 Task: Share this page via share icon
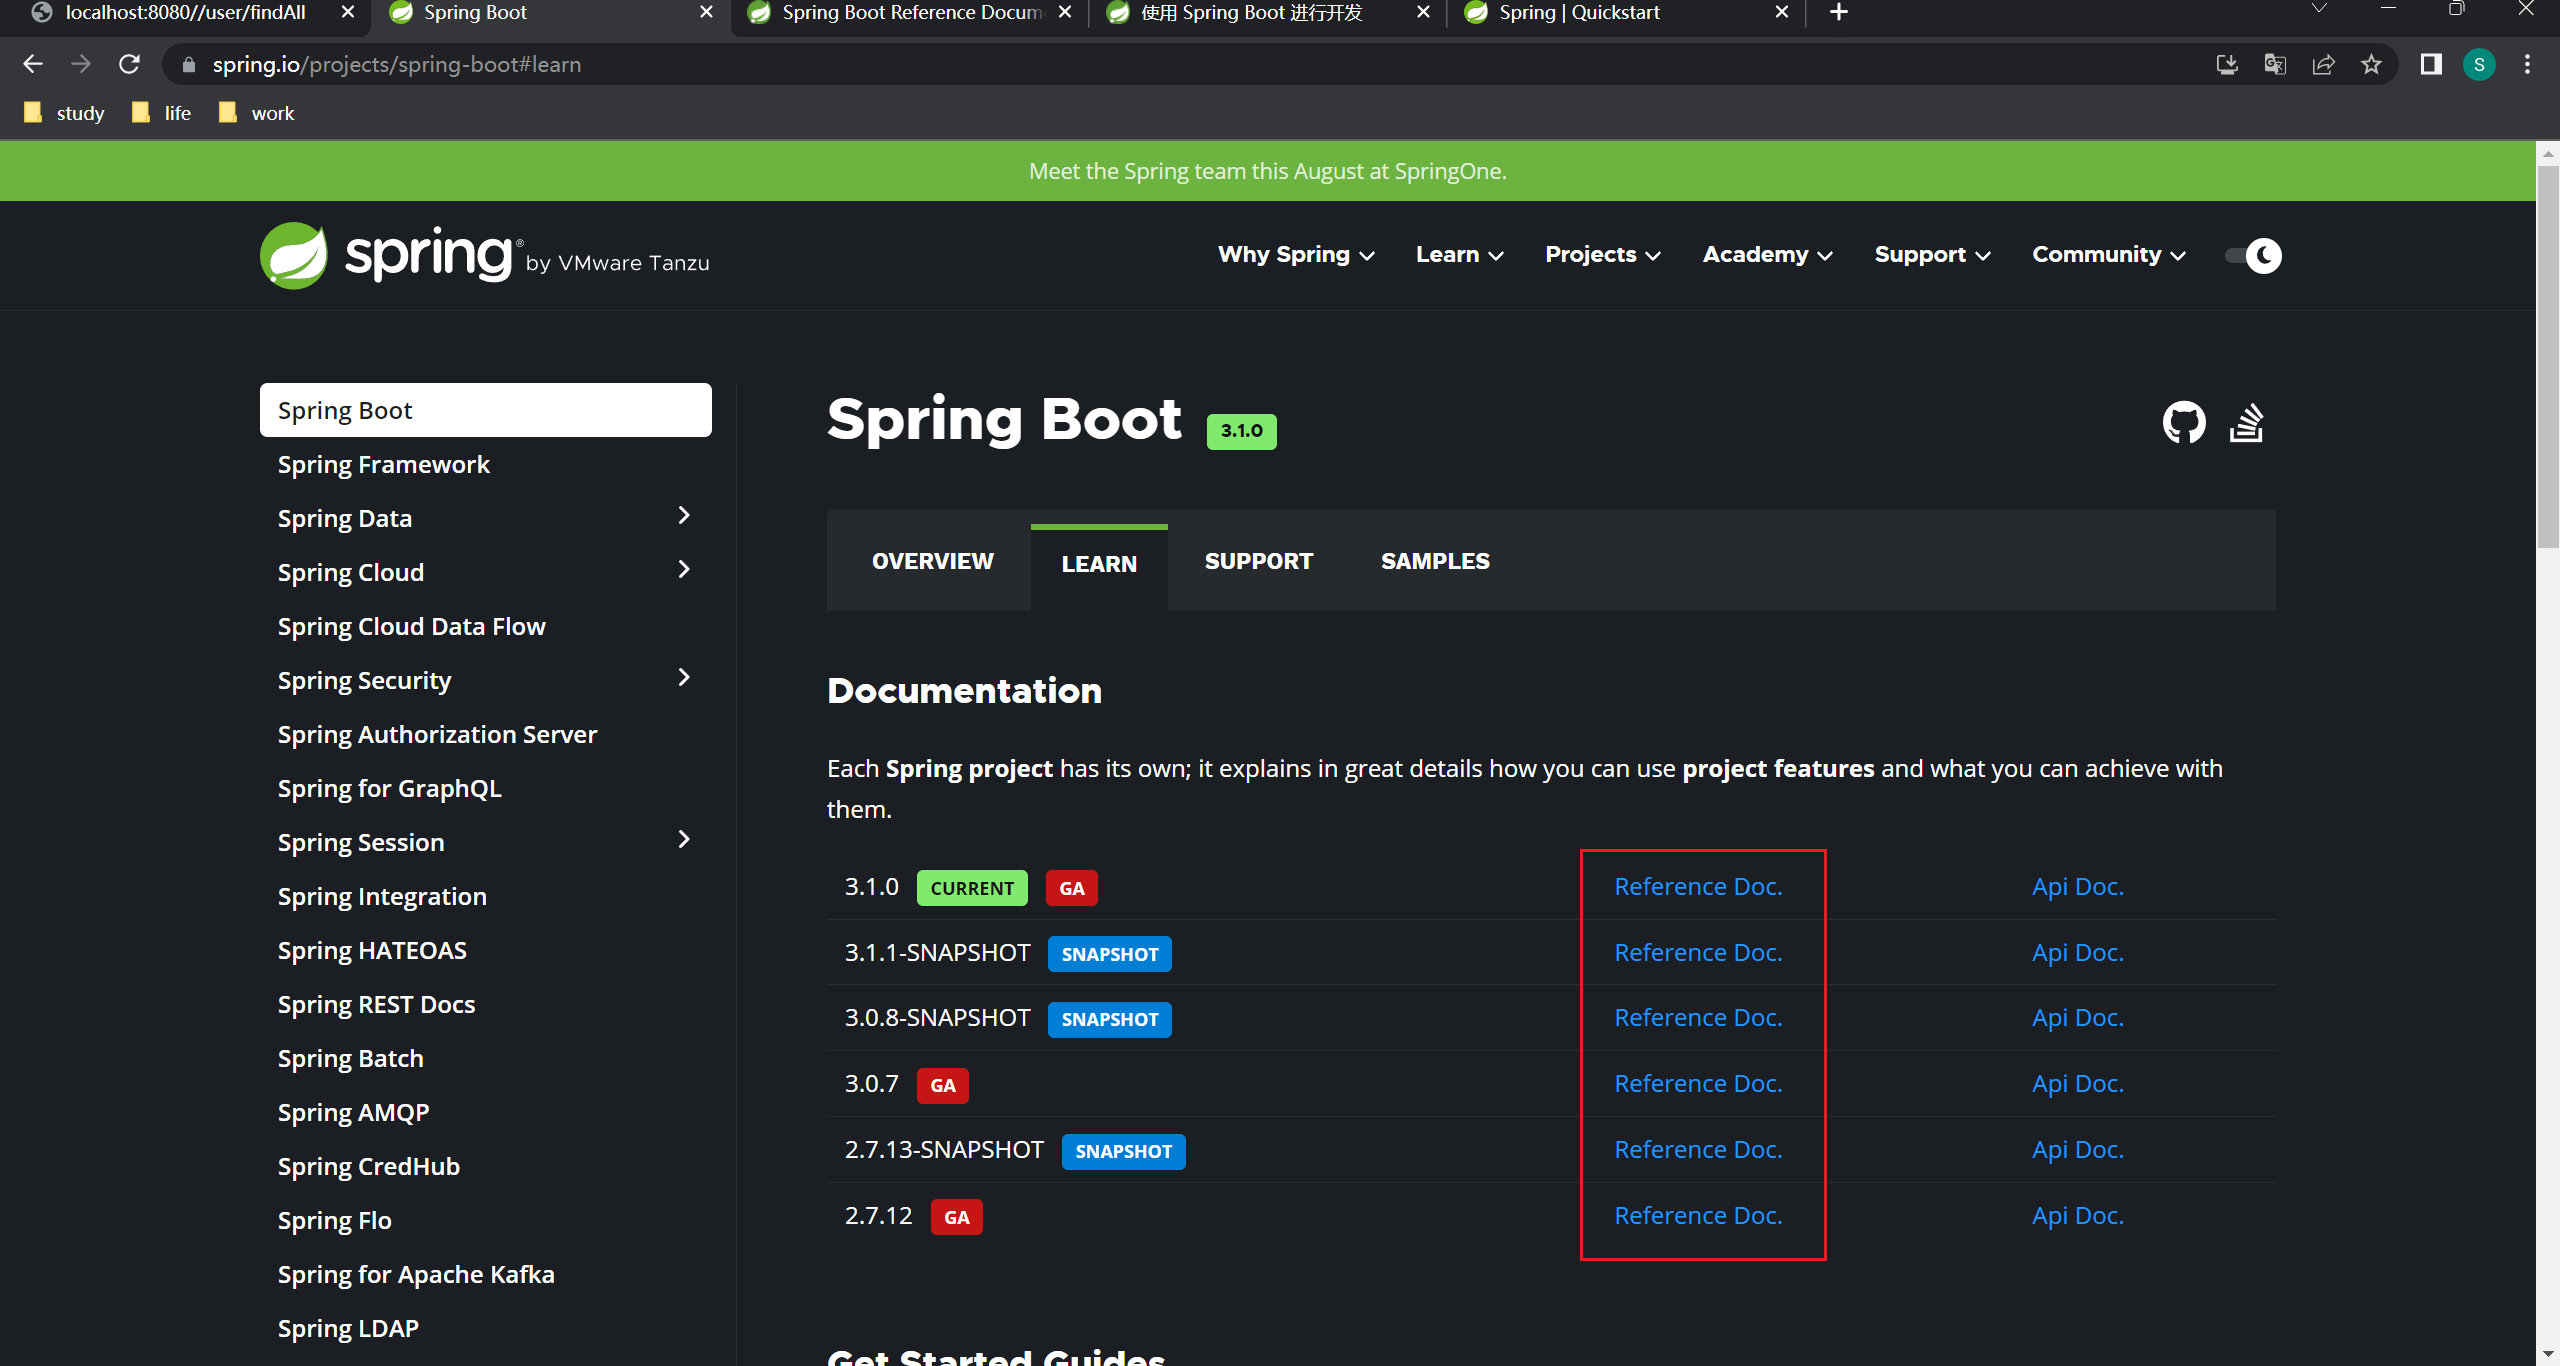pyautogui.click(x=2323, y=64)
